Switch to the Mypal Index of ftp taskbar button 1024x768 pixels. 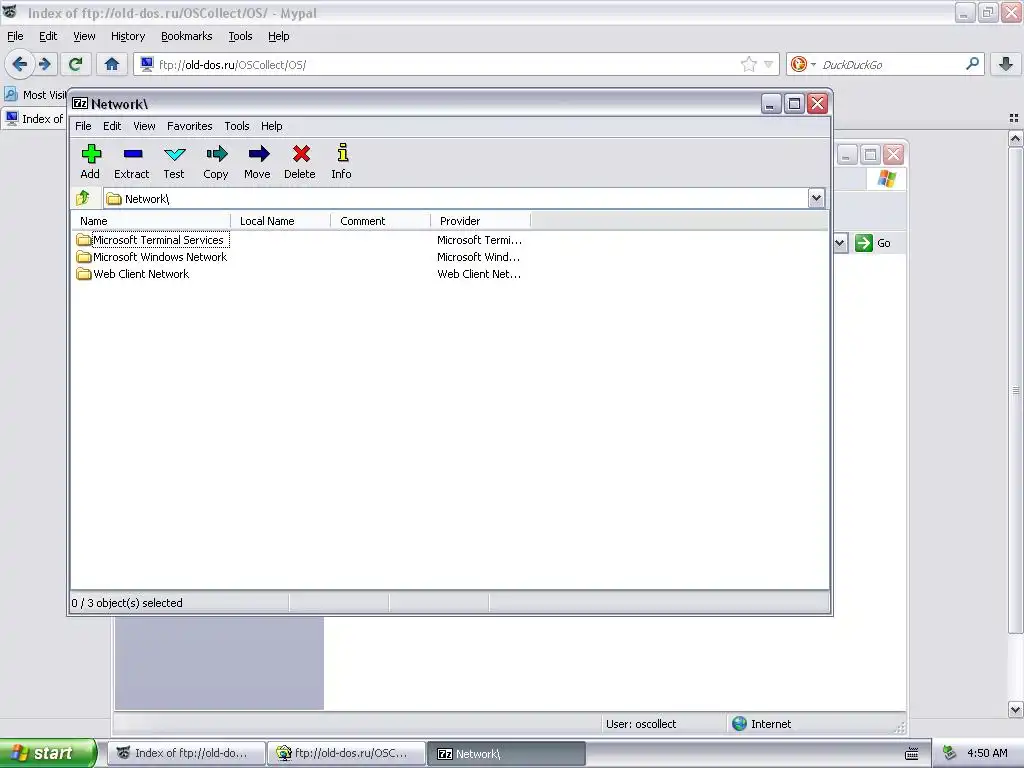[x=187, y=753]
